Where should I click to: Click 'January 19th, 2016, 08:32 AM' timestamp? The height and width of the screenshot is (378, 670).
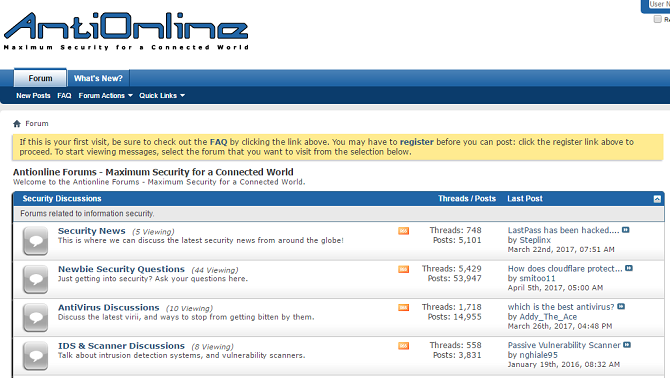[564, 365]
